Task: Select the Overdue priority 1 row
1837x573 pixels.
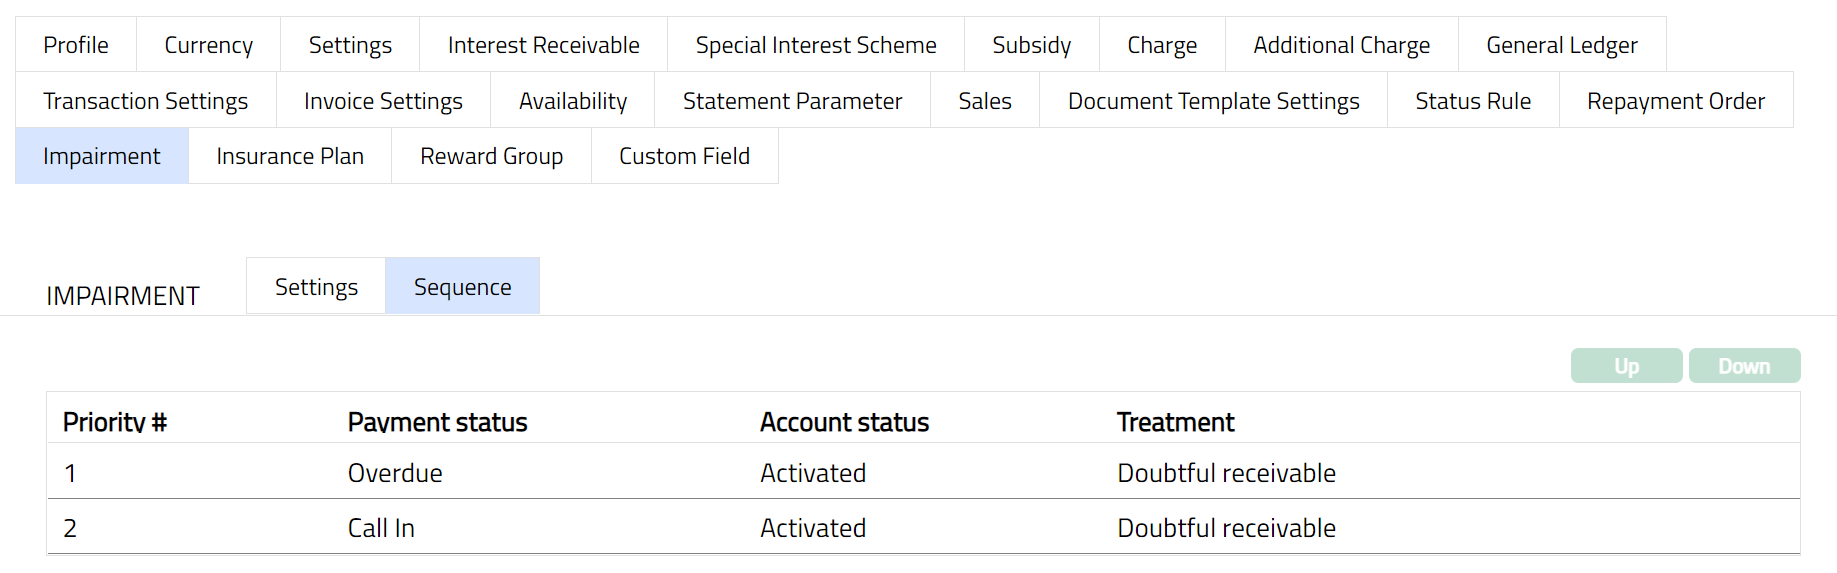Action: click(x=395, y=473)
